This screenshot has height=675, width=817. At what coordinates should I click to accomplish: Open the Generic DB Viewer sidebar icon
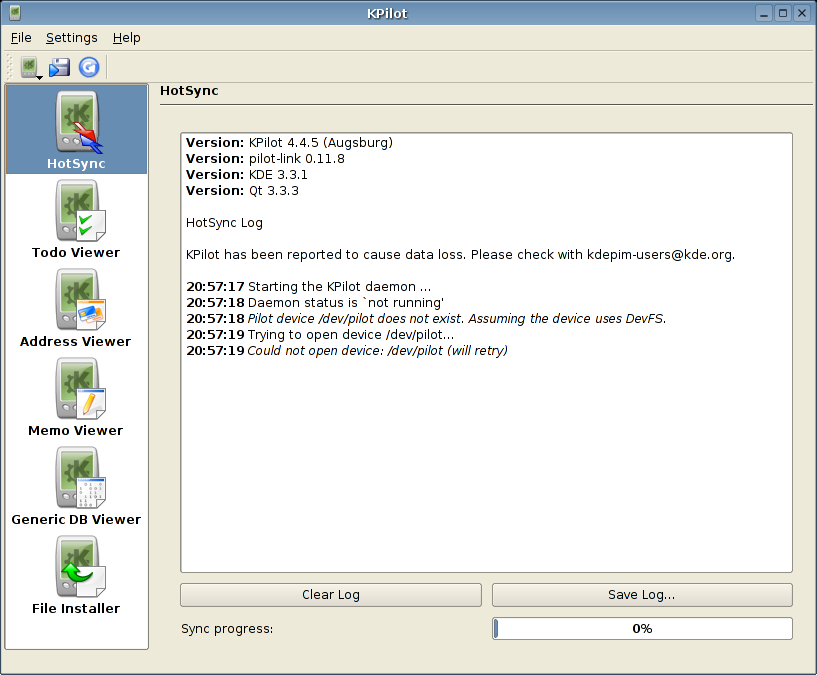[x=76, y=486]
